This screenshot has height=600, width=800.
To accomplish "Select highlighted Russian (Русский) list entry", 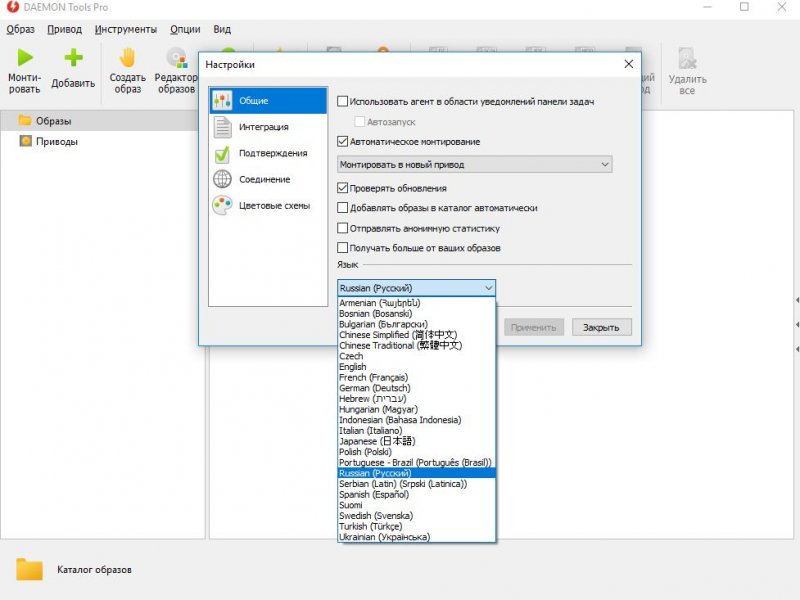I will (x=416, y=473).
